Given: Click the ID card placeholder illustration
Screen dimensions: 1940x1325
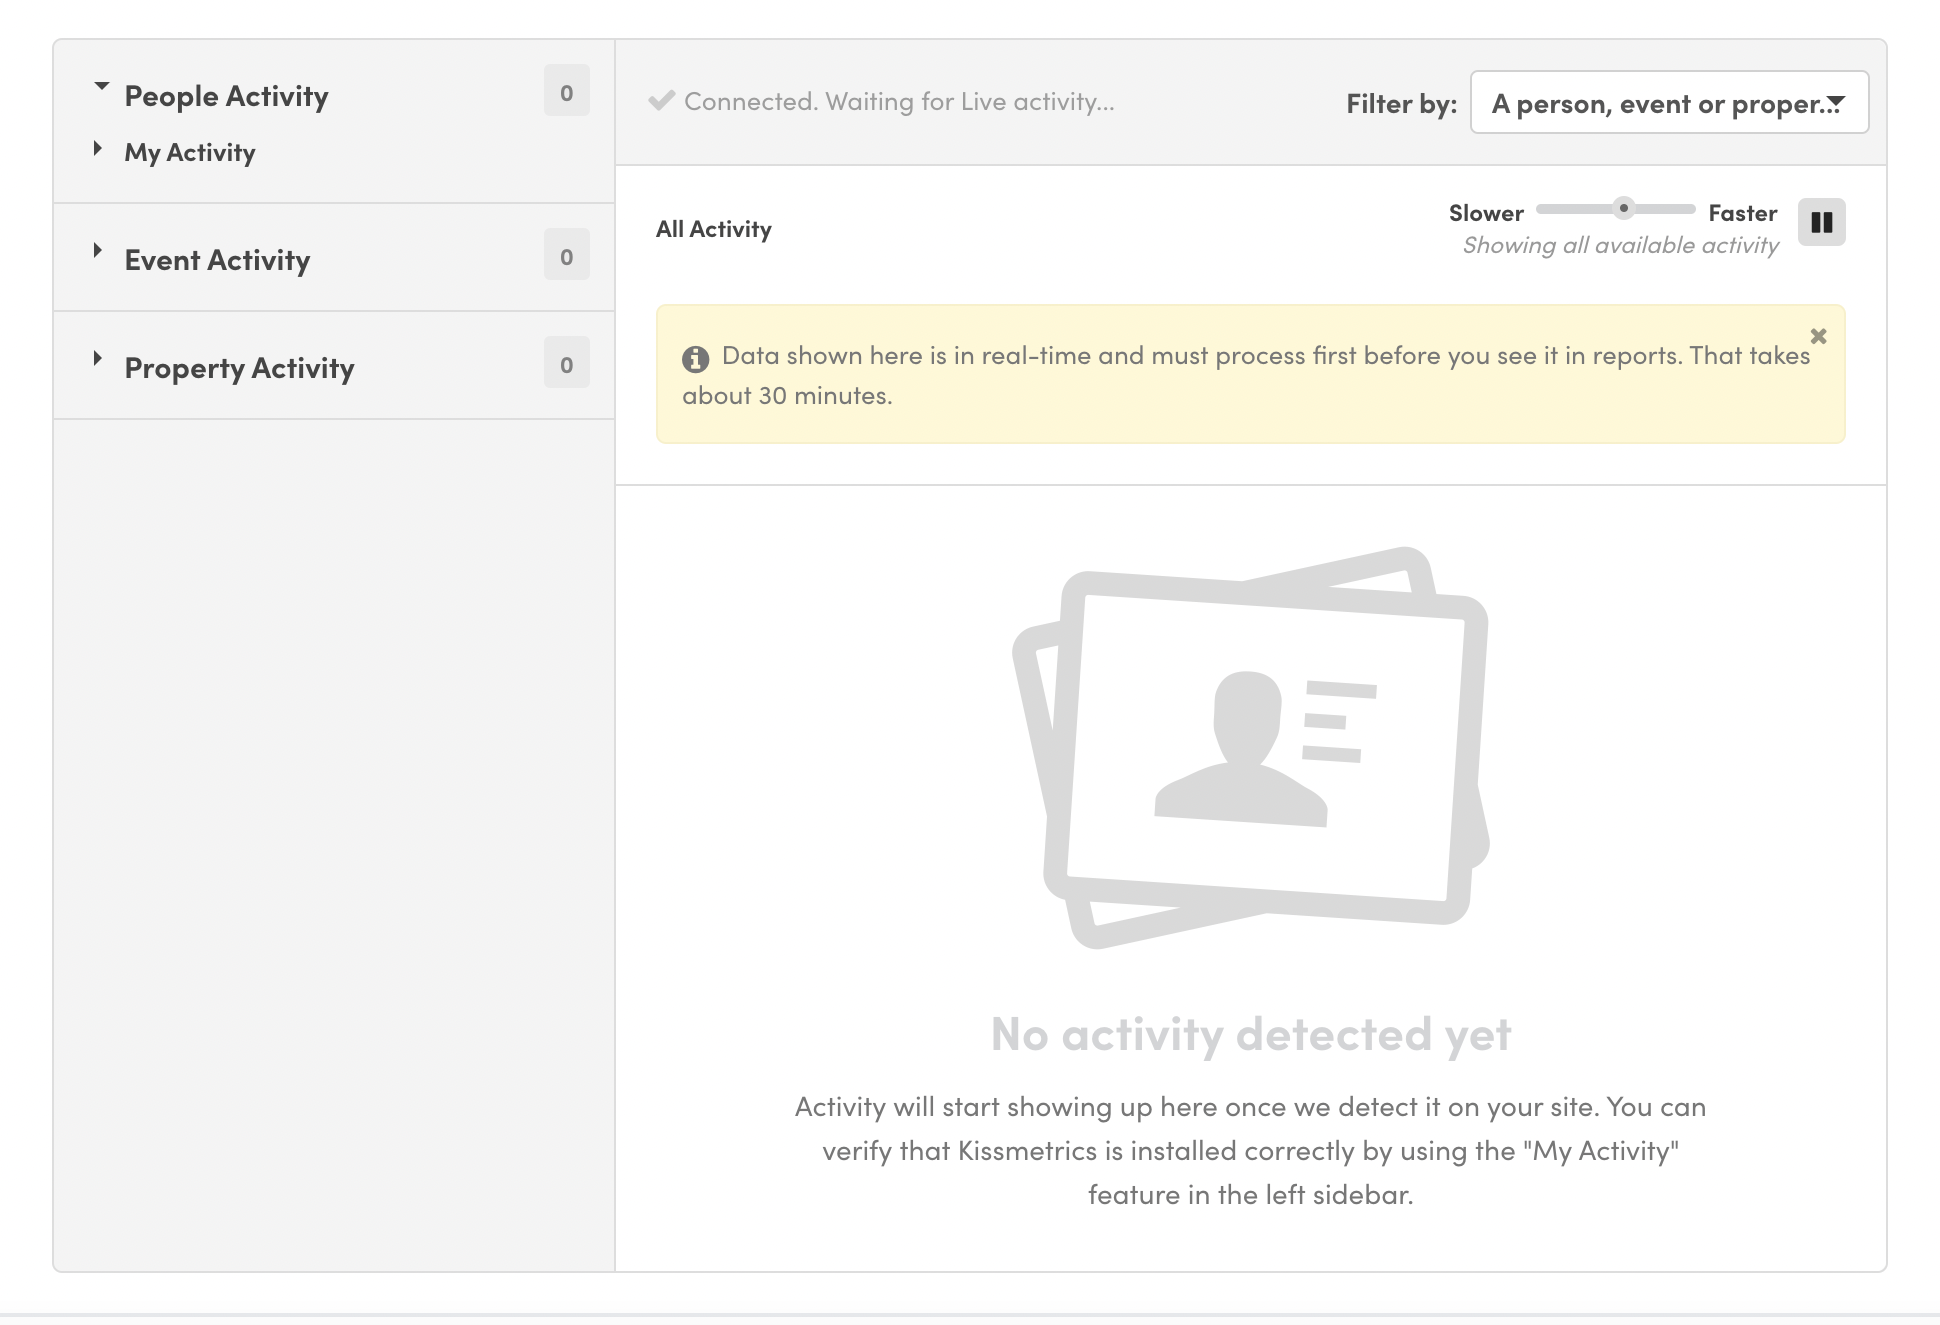Looking at the screenshot, I should click(1250, 747).
